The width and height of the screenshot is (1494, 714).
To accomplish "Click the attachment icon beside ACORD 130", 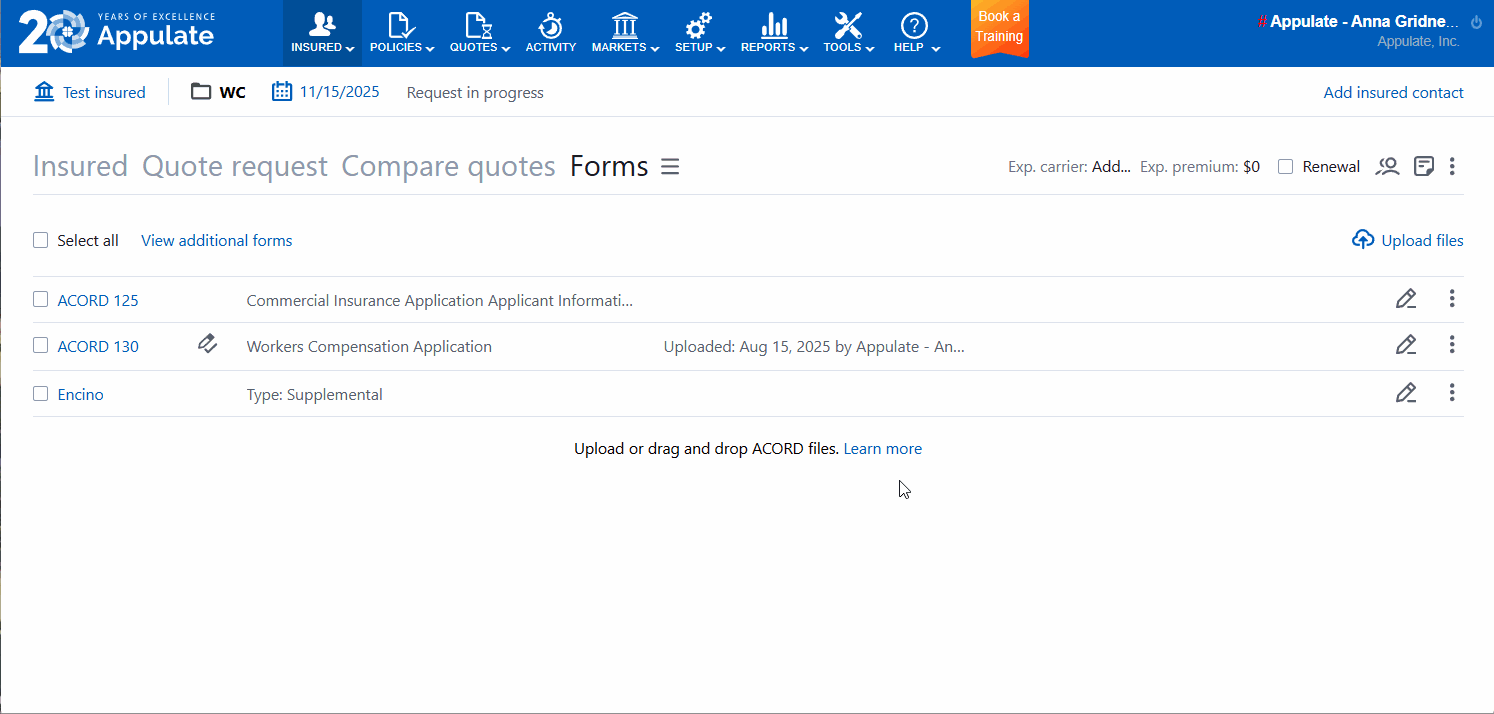I will point(207,344).
